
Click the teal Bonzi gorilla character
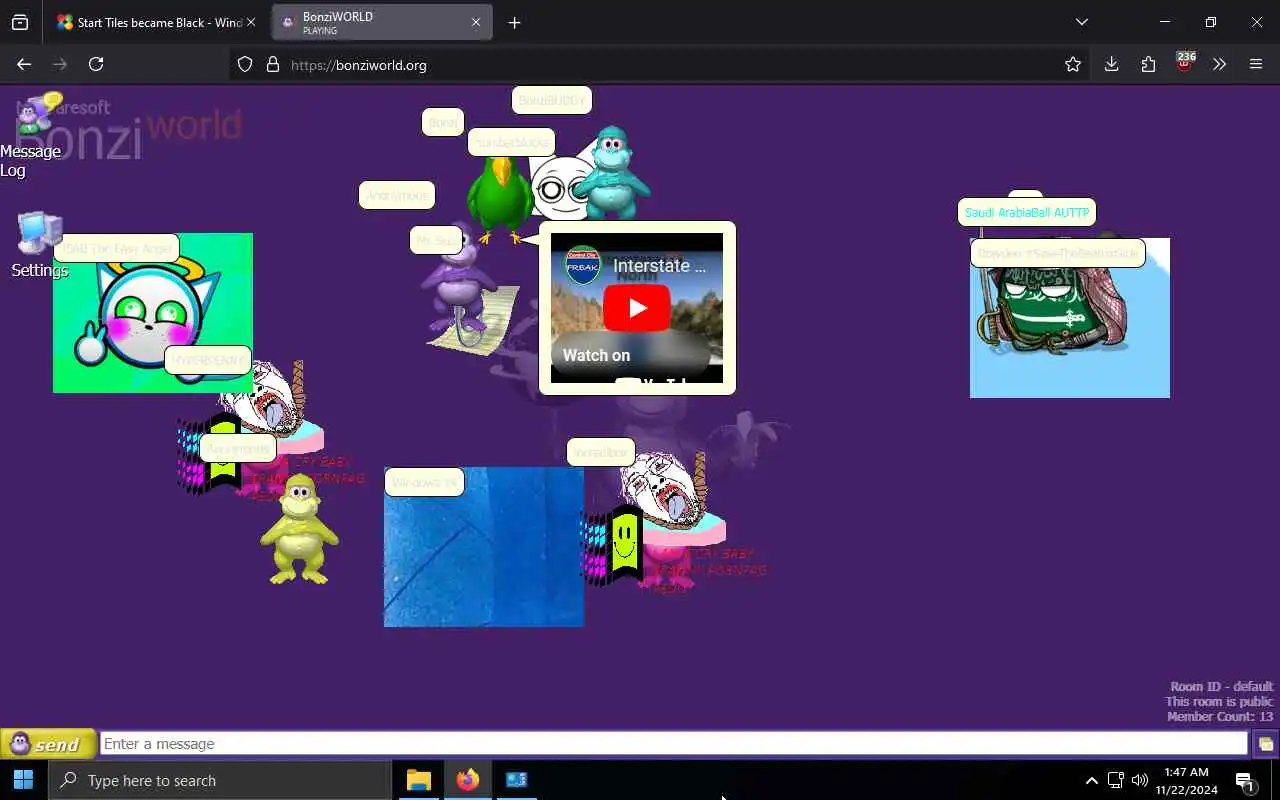(610, 172)
